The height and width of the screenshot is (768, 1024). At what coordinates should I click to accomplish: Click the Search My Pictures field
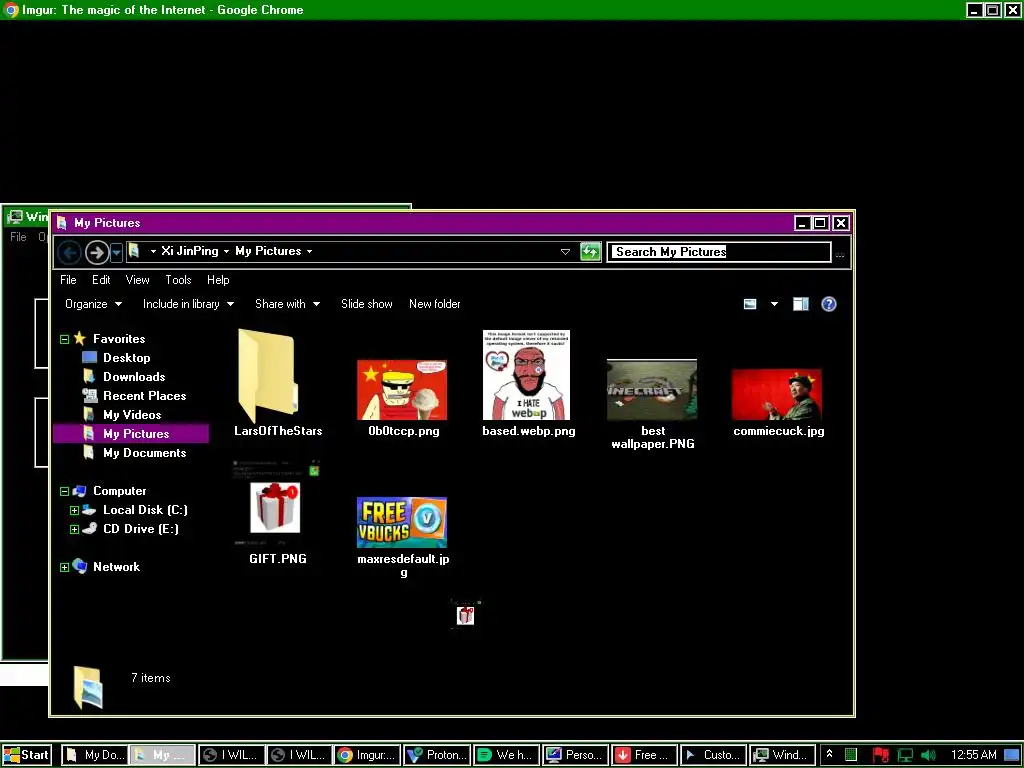pyautogui.click(x=718, y=252)
